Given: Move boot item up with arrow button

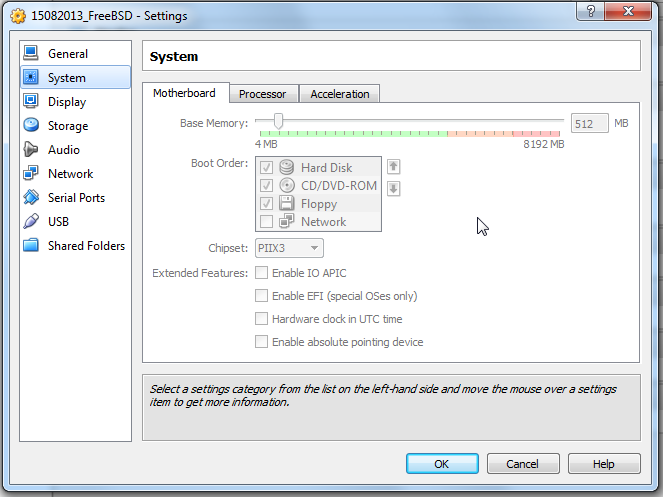Looking at the screenshot, I should pos(394,167).
